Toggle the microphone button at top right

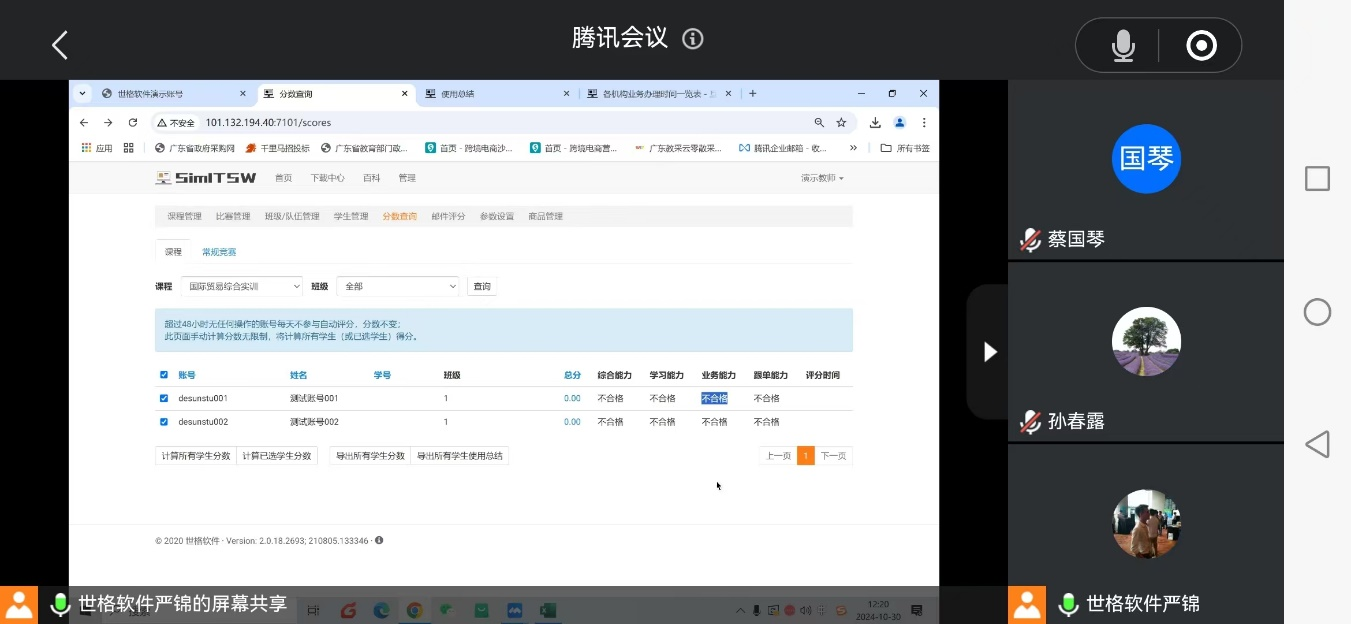[x=1123, y=46]
